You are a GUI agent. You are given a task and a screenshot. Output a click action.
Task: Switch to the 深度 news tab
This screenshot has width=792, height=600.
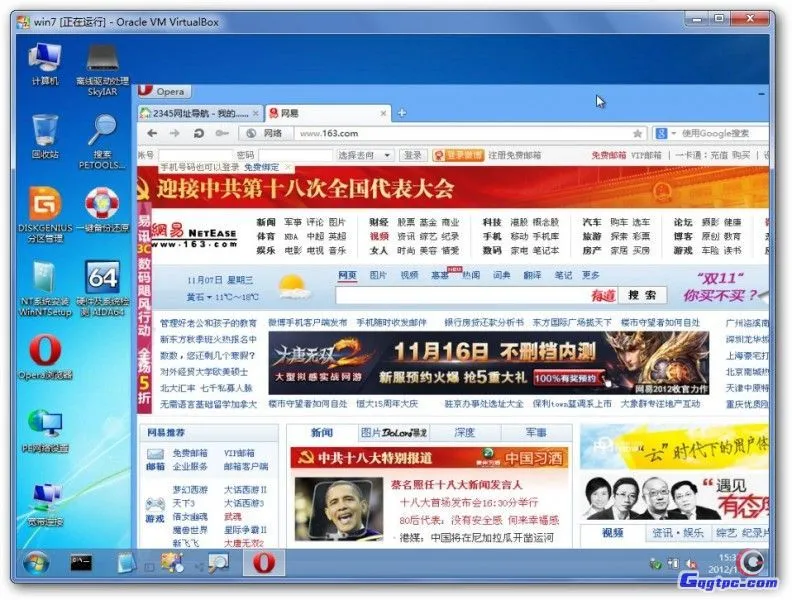pos(465,433)
